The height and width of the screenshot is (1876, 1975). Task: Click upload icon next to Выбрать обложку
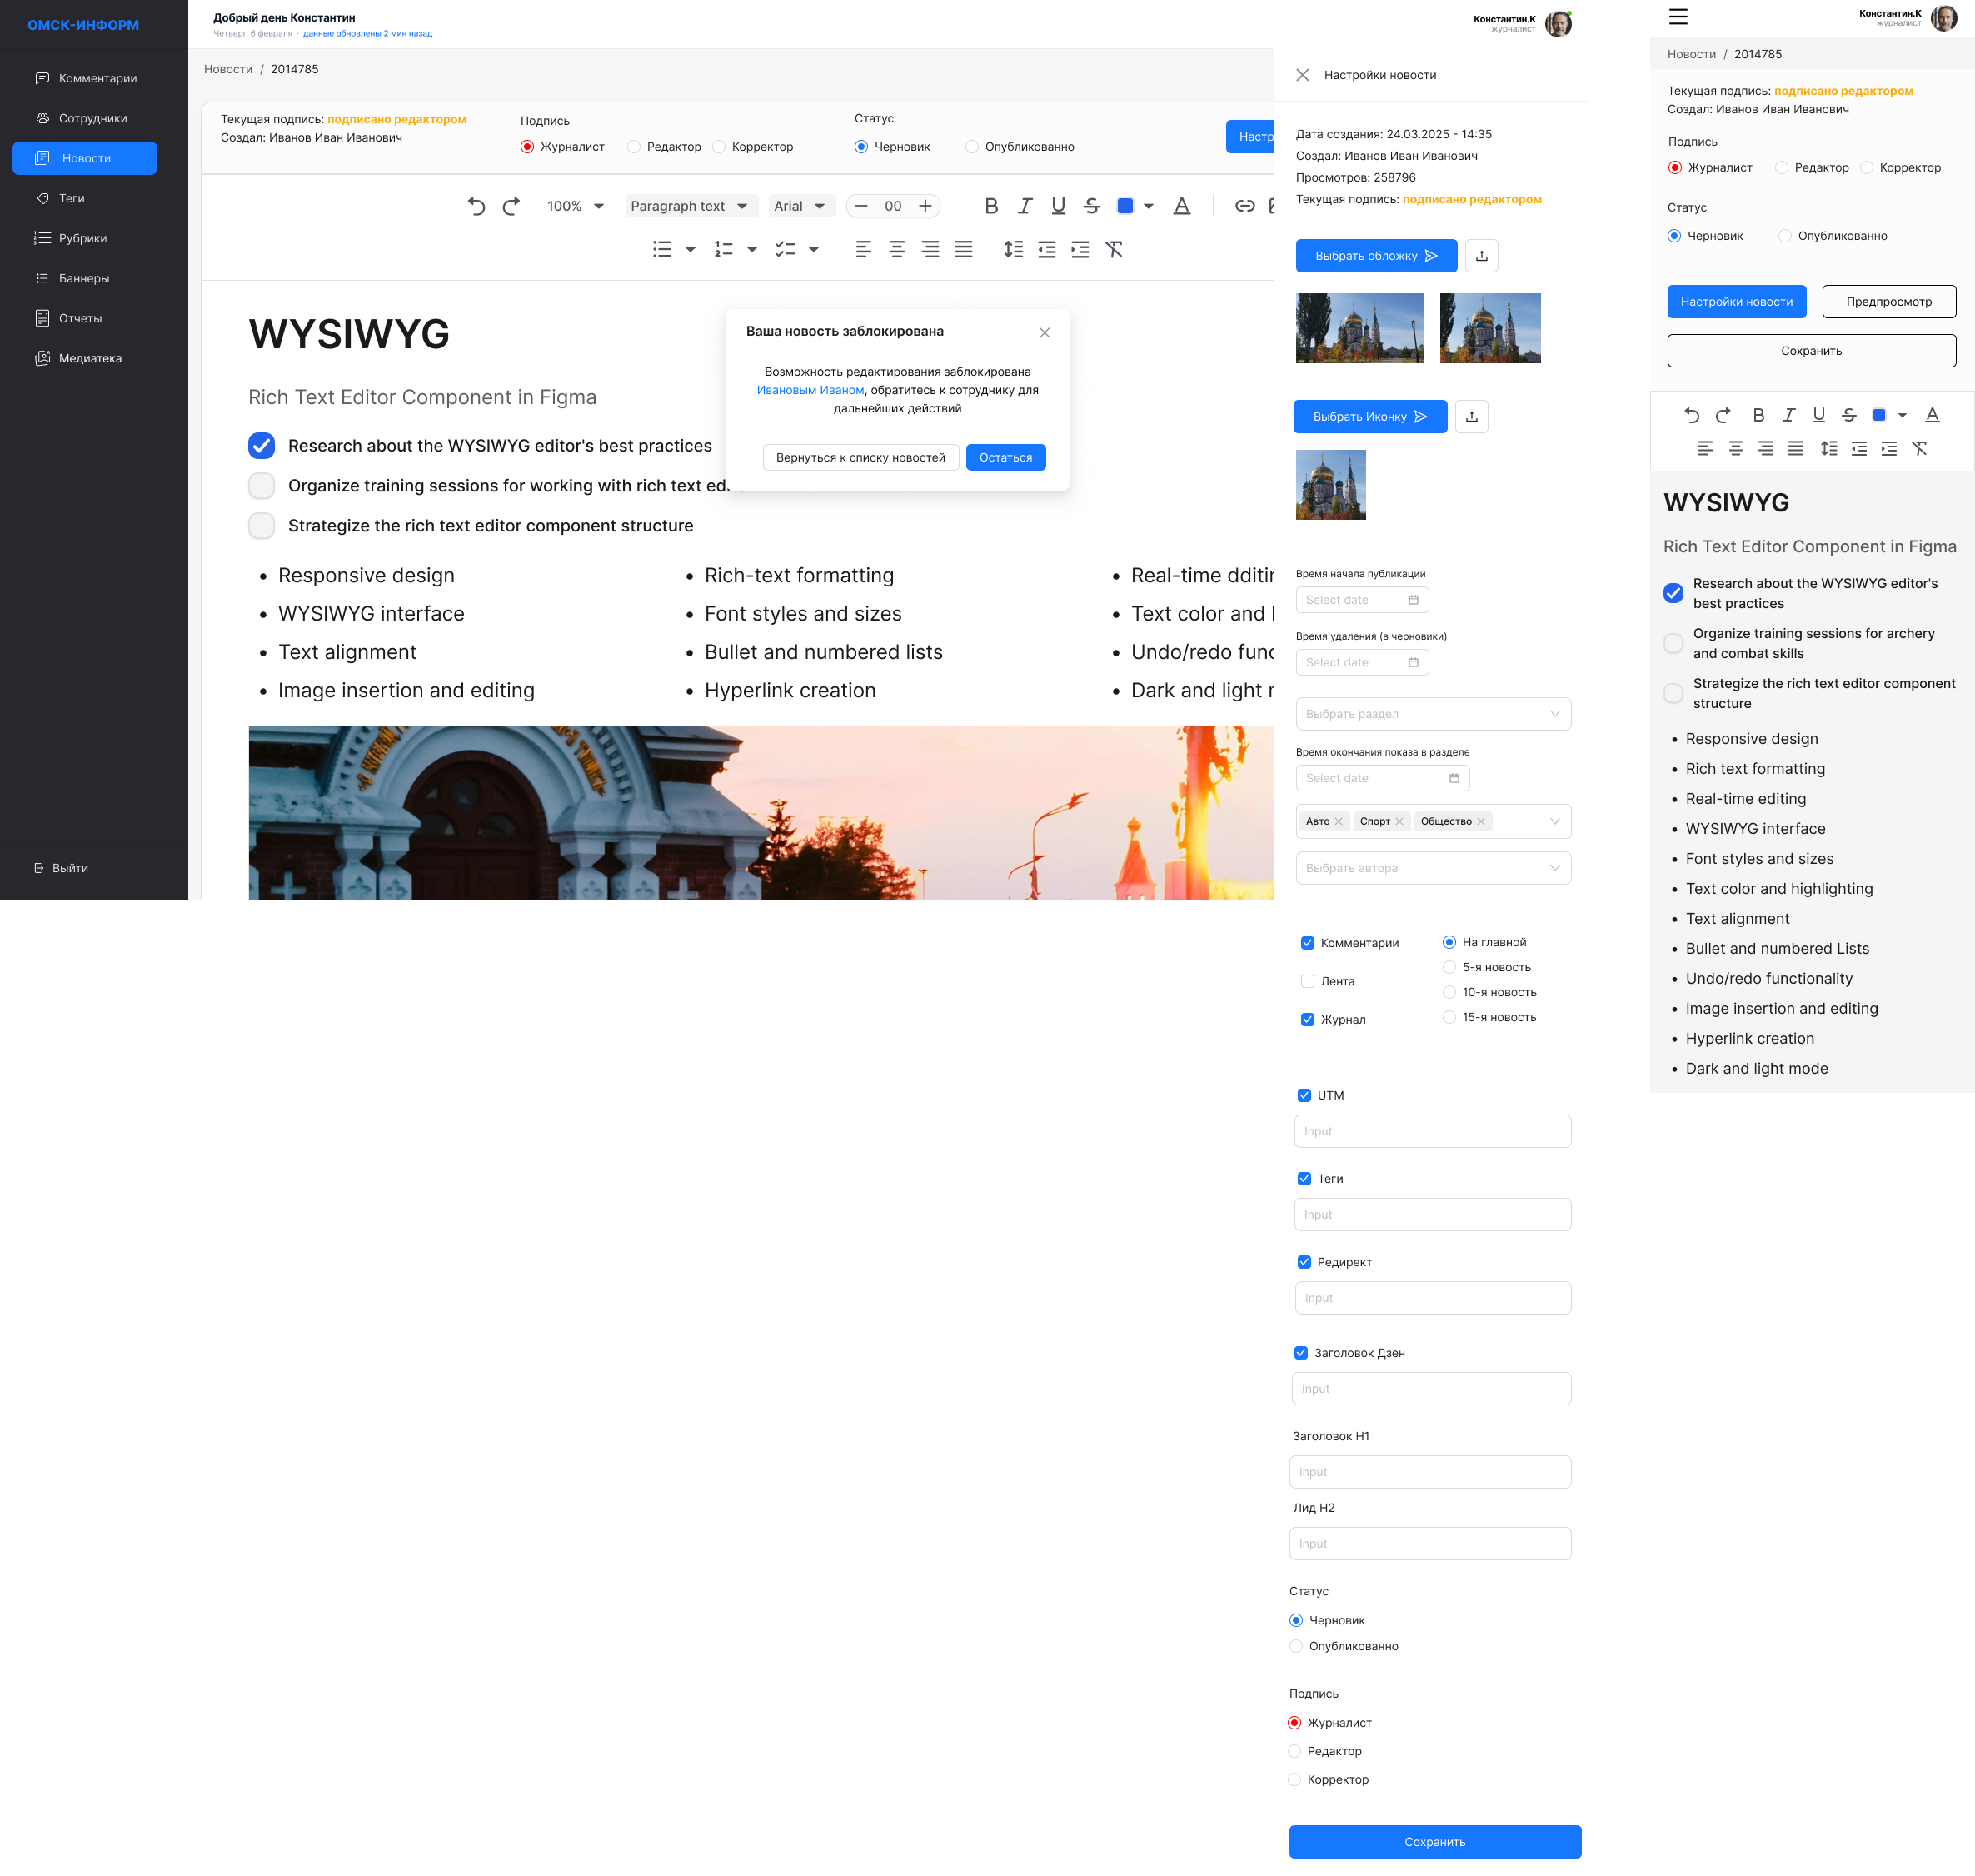[1481, 256]
